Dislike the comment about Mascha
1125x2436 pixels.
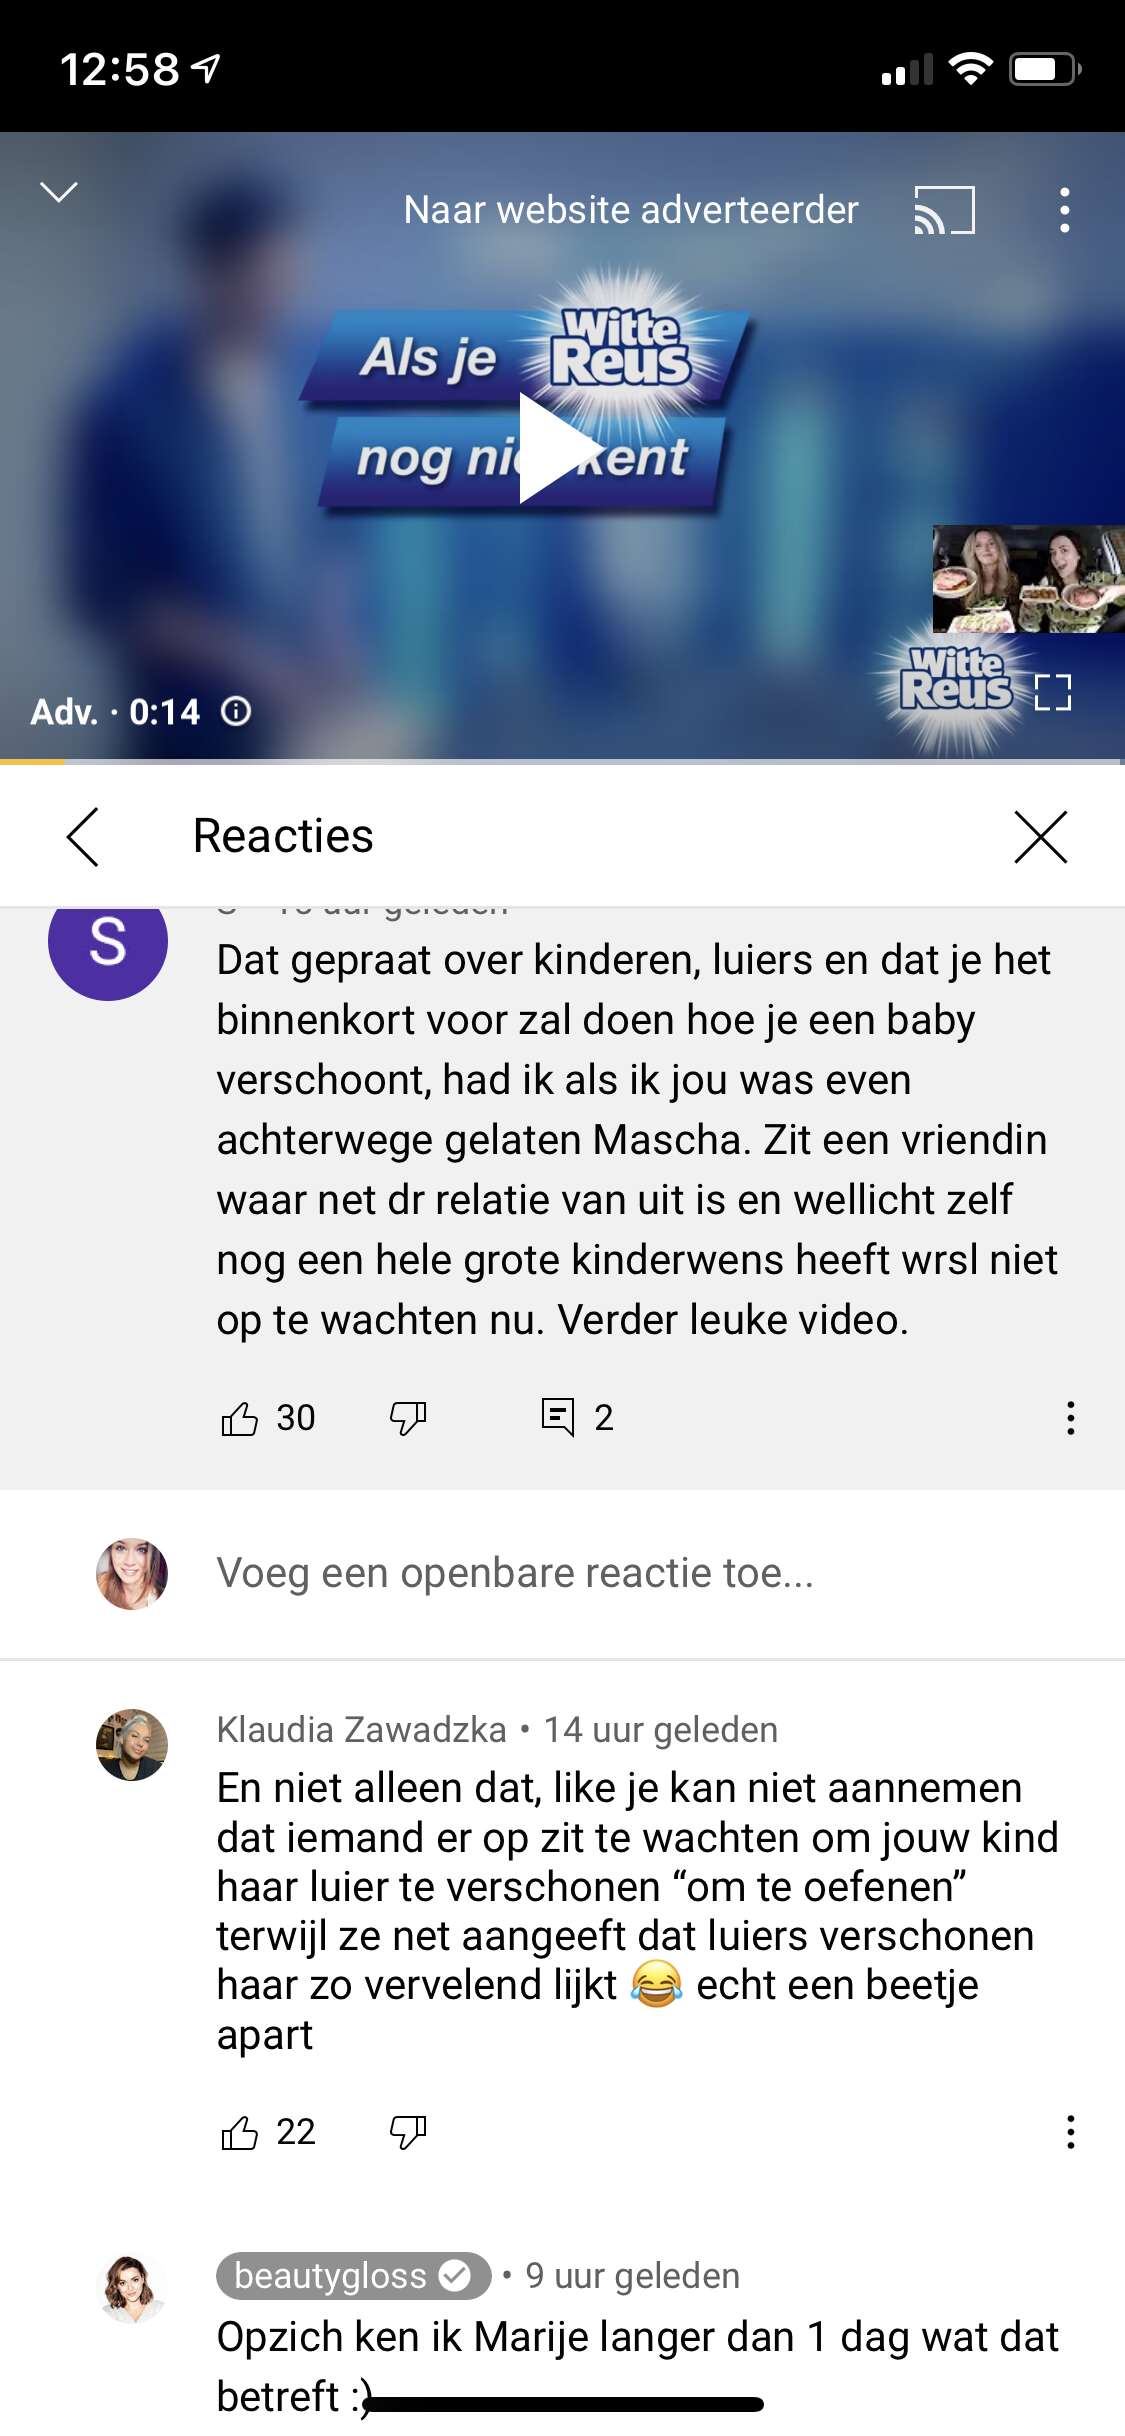pyautogui.click(x=408, y=1418)
